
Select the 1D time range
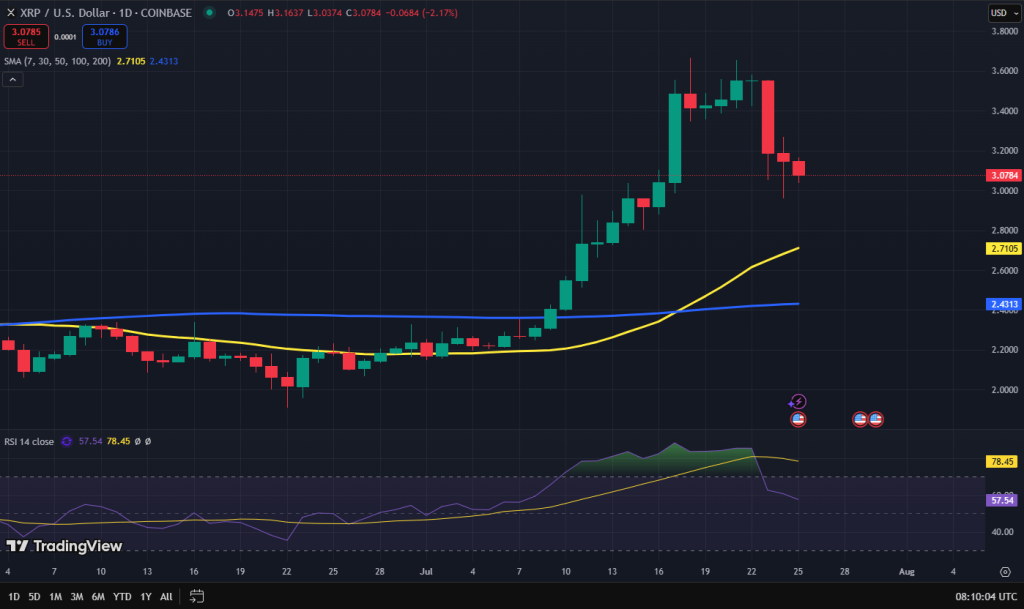coord(14,597)
